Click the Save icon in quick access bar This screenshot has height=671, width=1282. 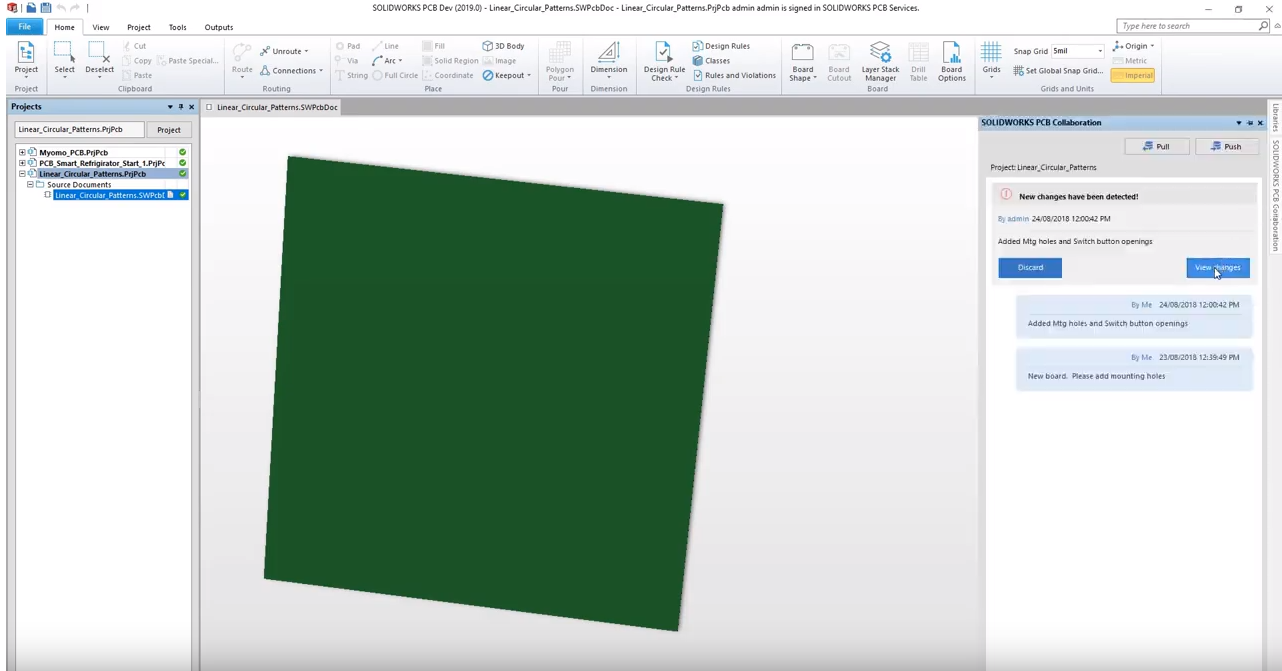point(46,8)
